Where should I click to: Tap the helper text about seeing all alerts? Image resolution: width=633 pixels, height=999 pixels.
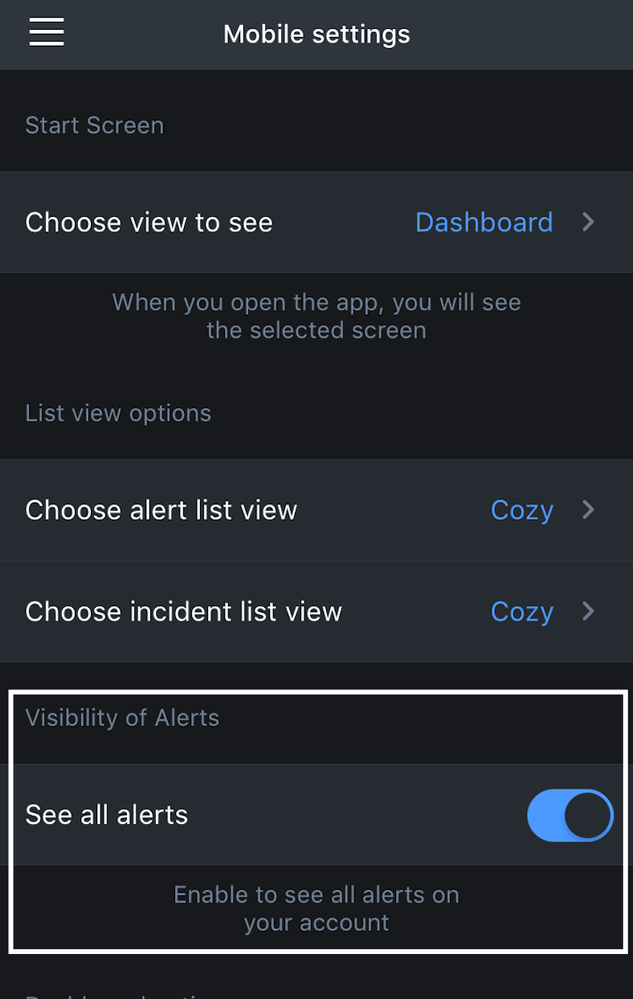(x=316, y=908)
